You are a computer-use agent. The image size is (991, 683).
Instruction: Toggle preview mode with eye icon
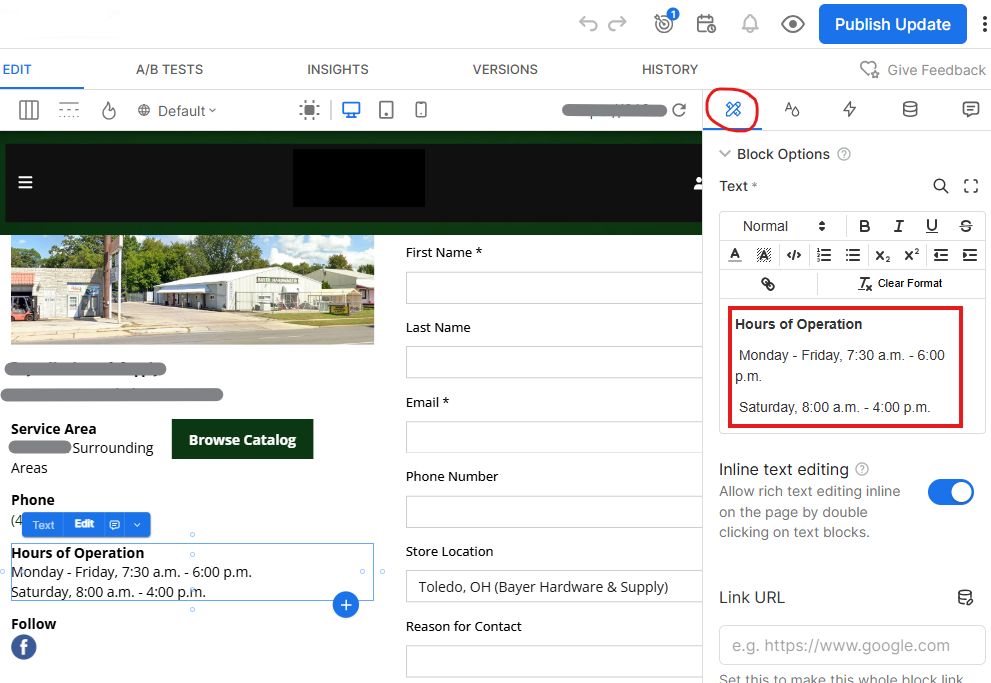tap(793, 24)
